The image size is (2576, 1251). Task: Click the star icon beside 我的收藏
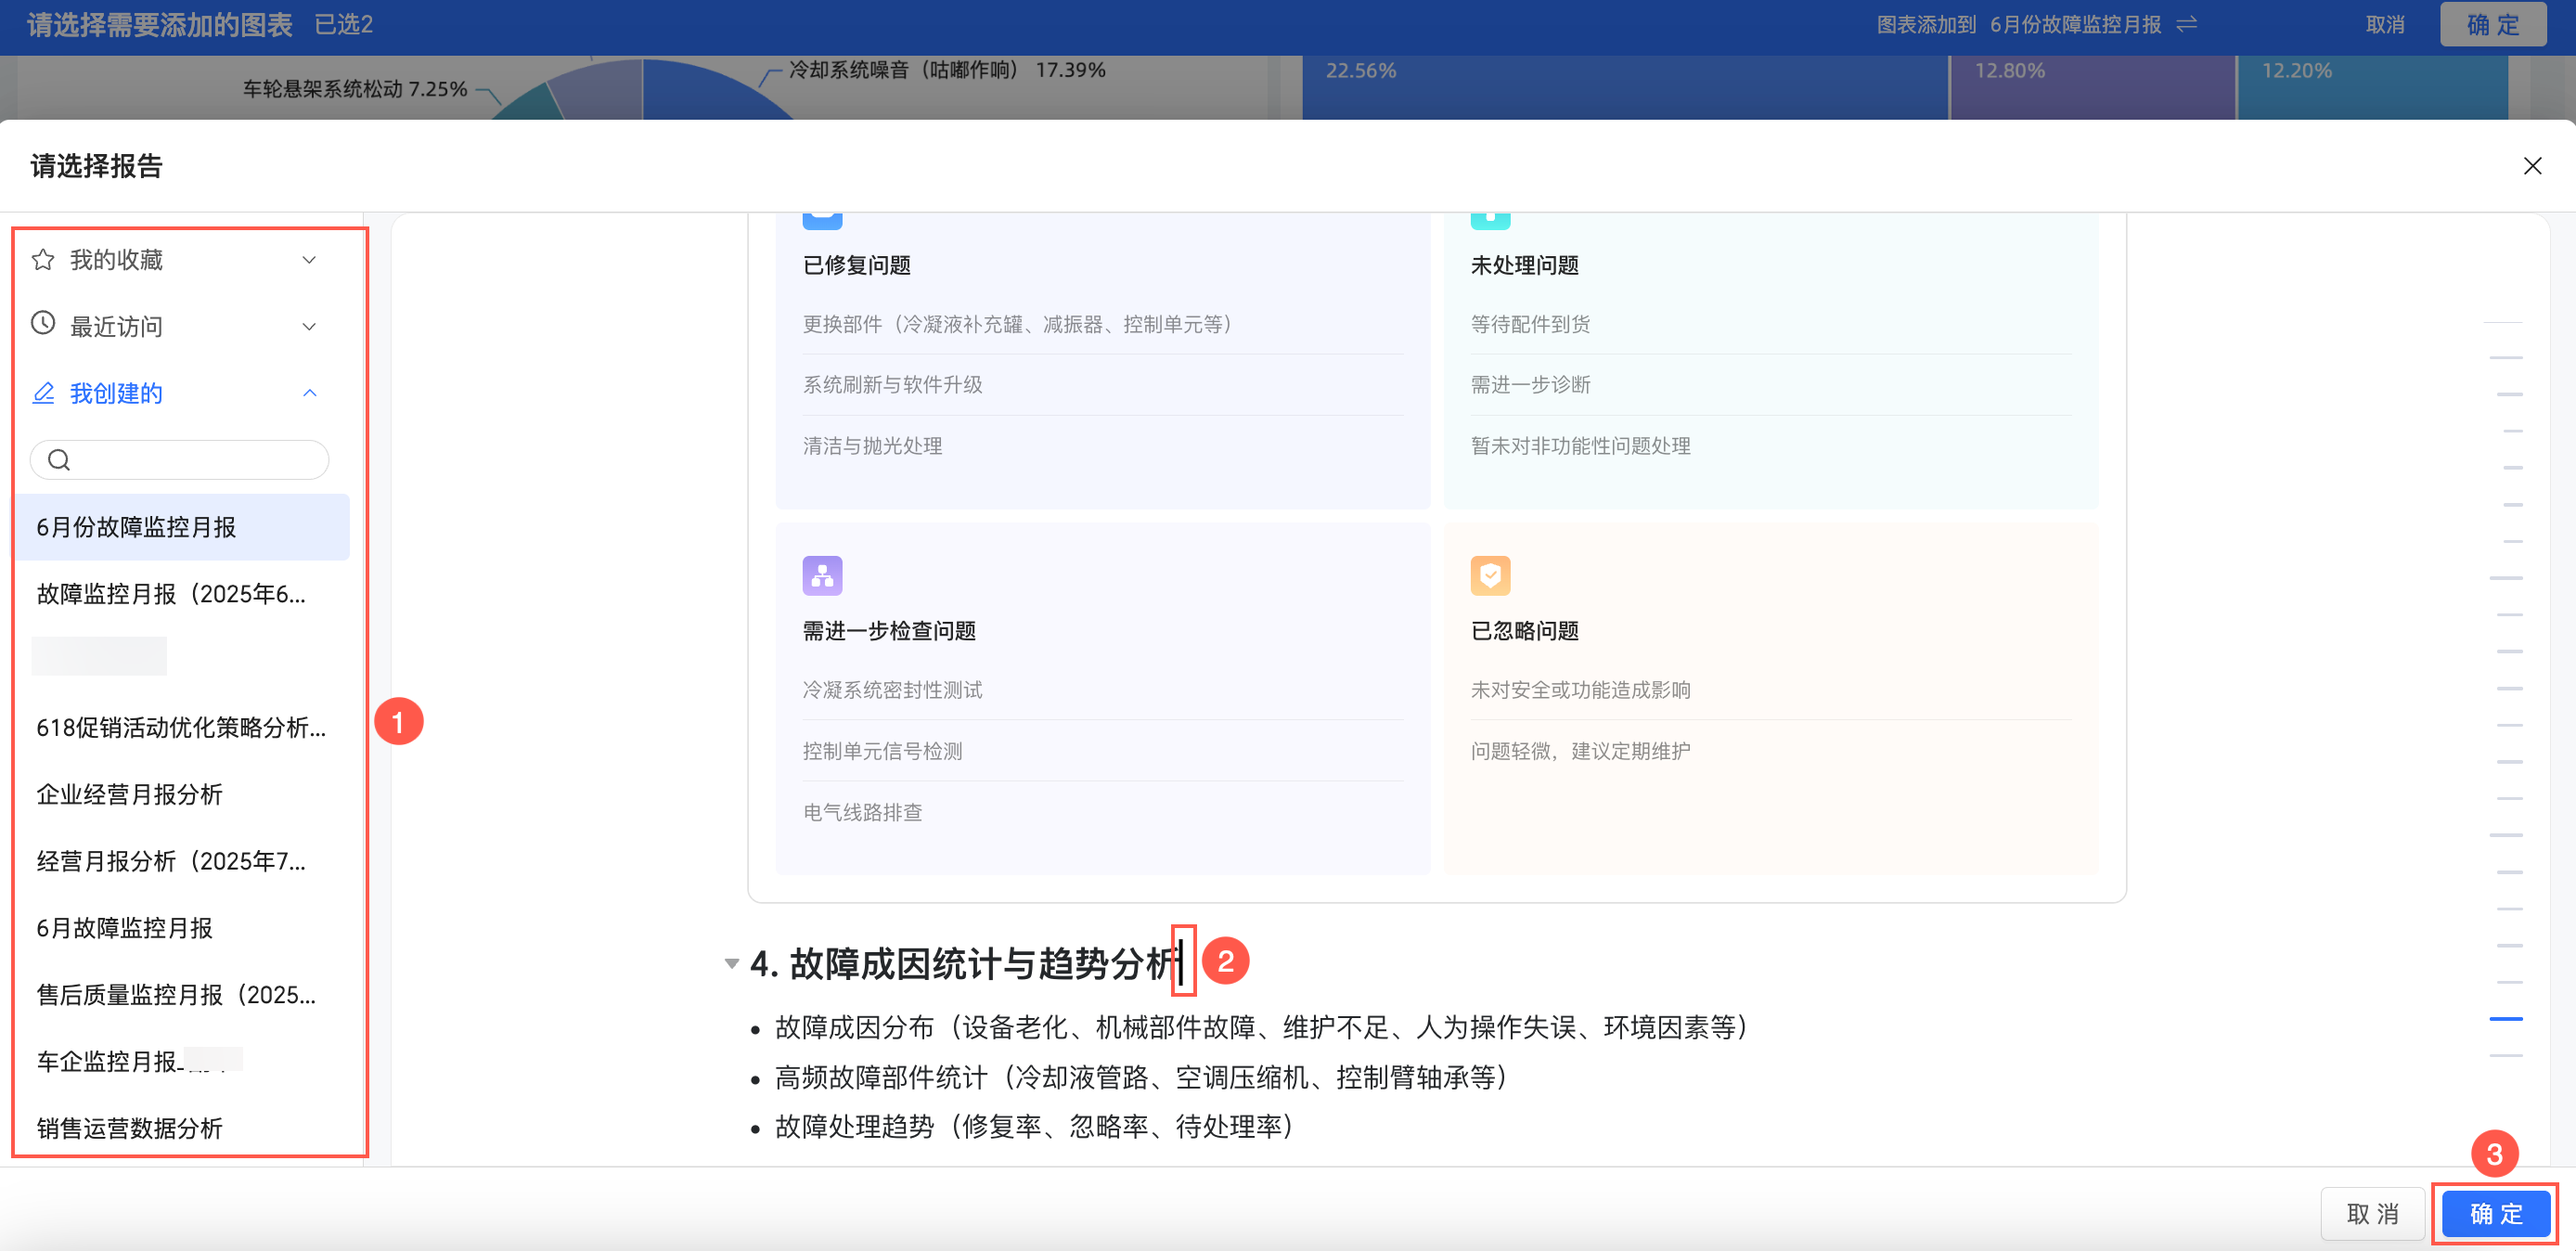click(43, 260)
